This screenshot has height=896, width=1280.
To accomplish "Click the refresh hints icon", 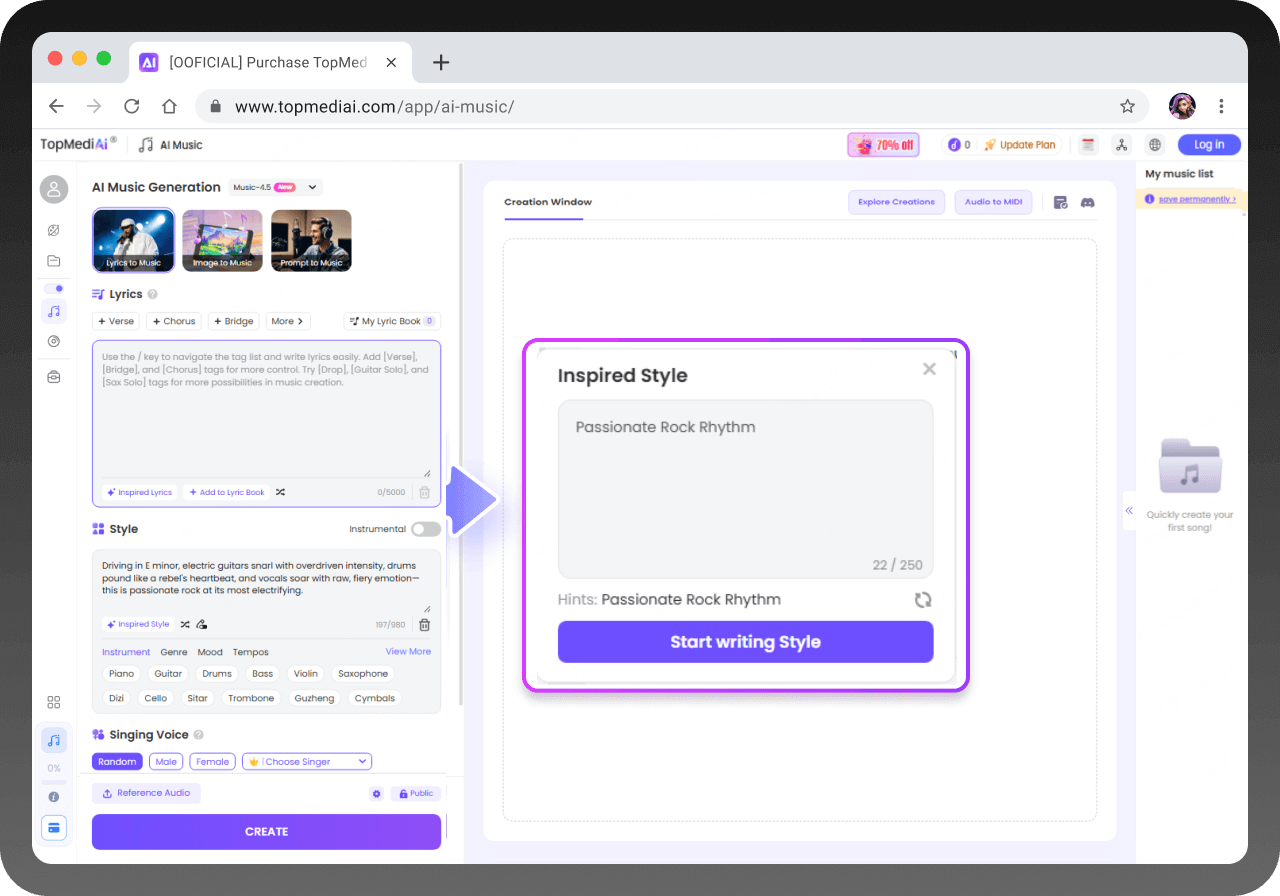I will [x=922, y=600].
